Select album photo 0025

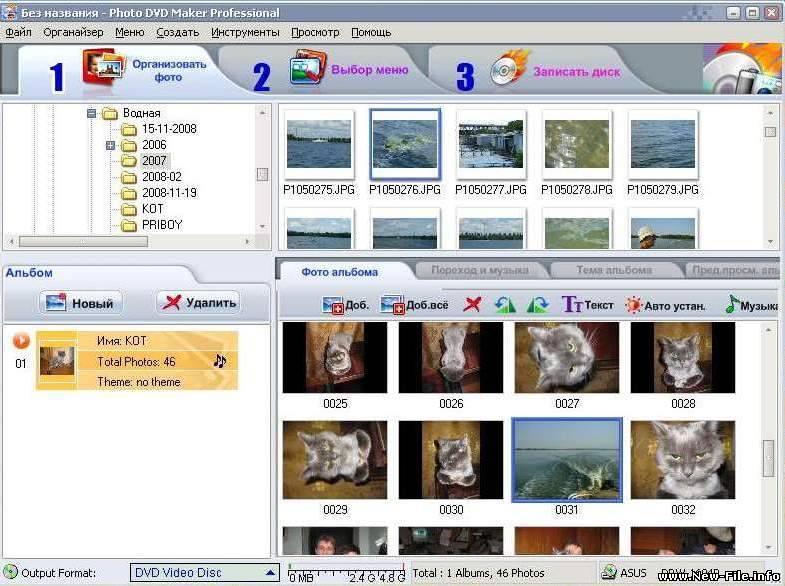pos(335,357)
